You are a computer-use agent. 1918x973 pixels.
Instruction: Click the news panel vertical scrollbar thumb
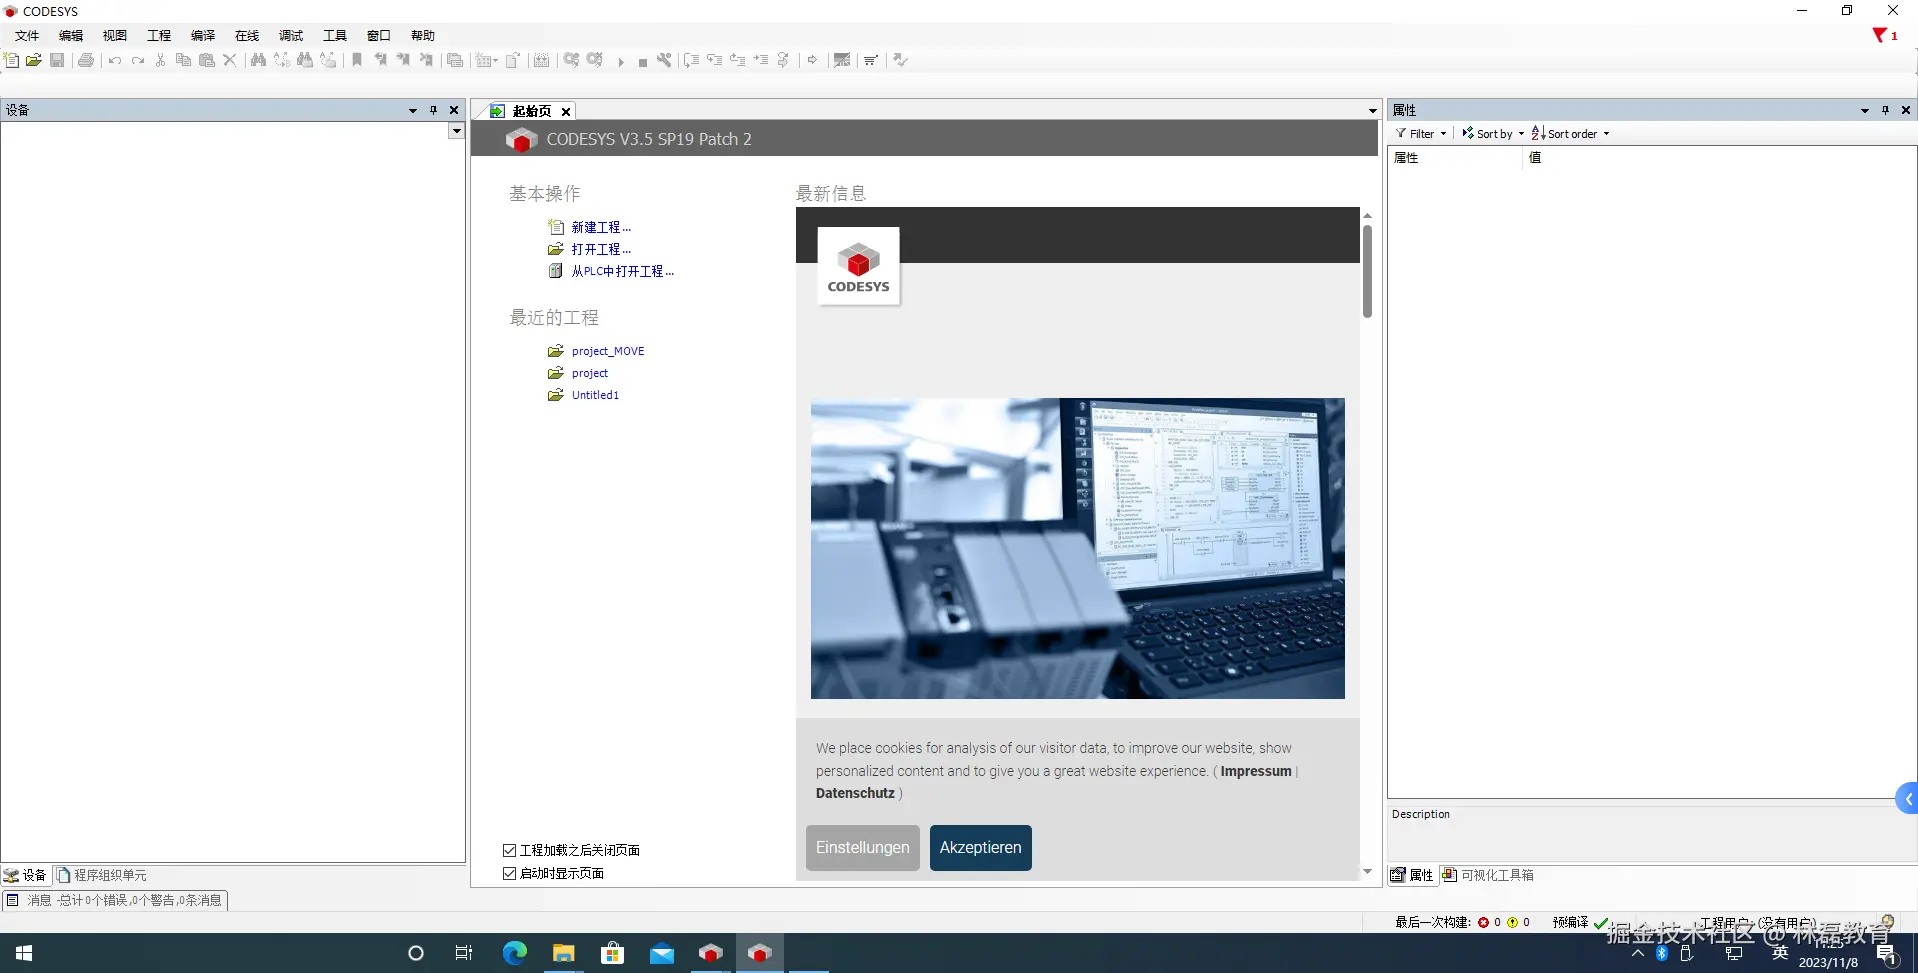(x=1367, y=271)
